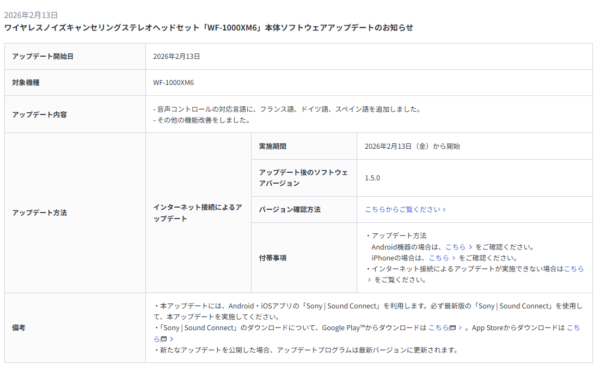Image resolution: width=600 pixels, height=370 pixels.
Task: Open the Android update method 'こちら' link
Action: point(458,247)
